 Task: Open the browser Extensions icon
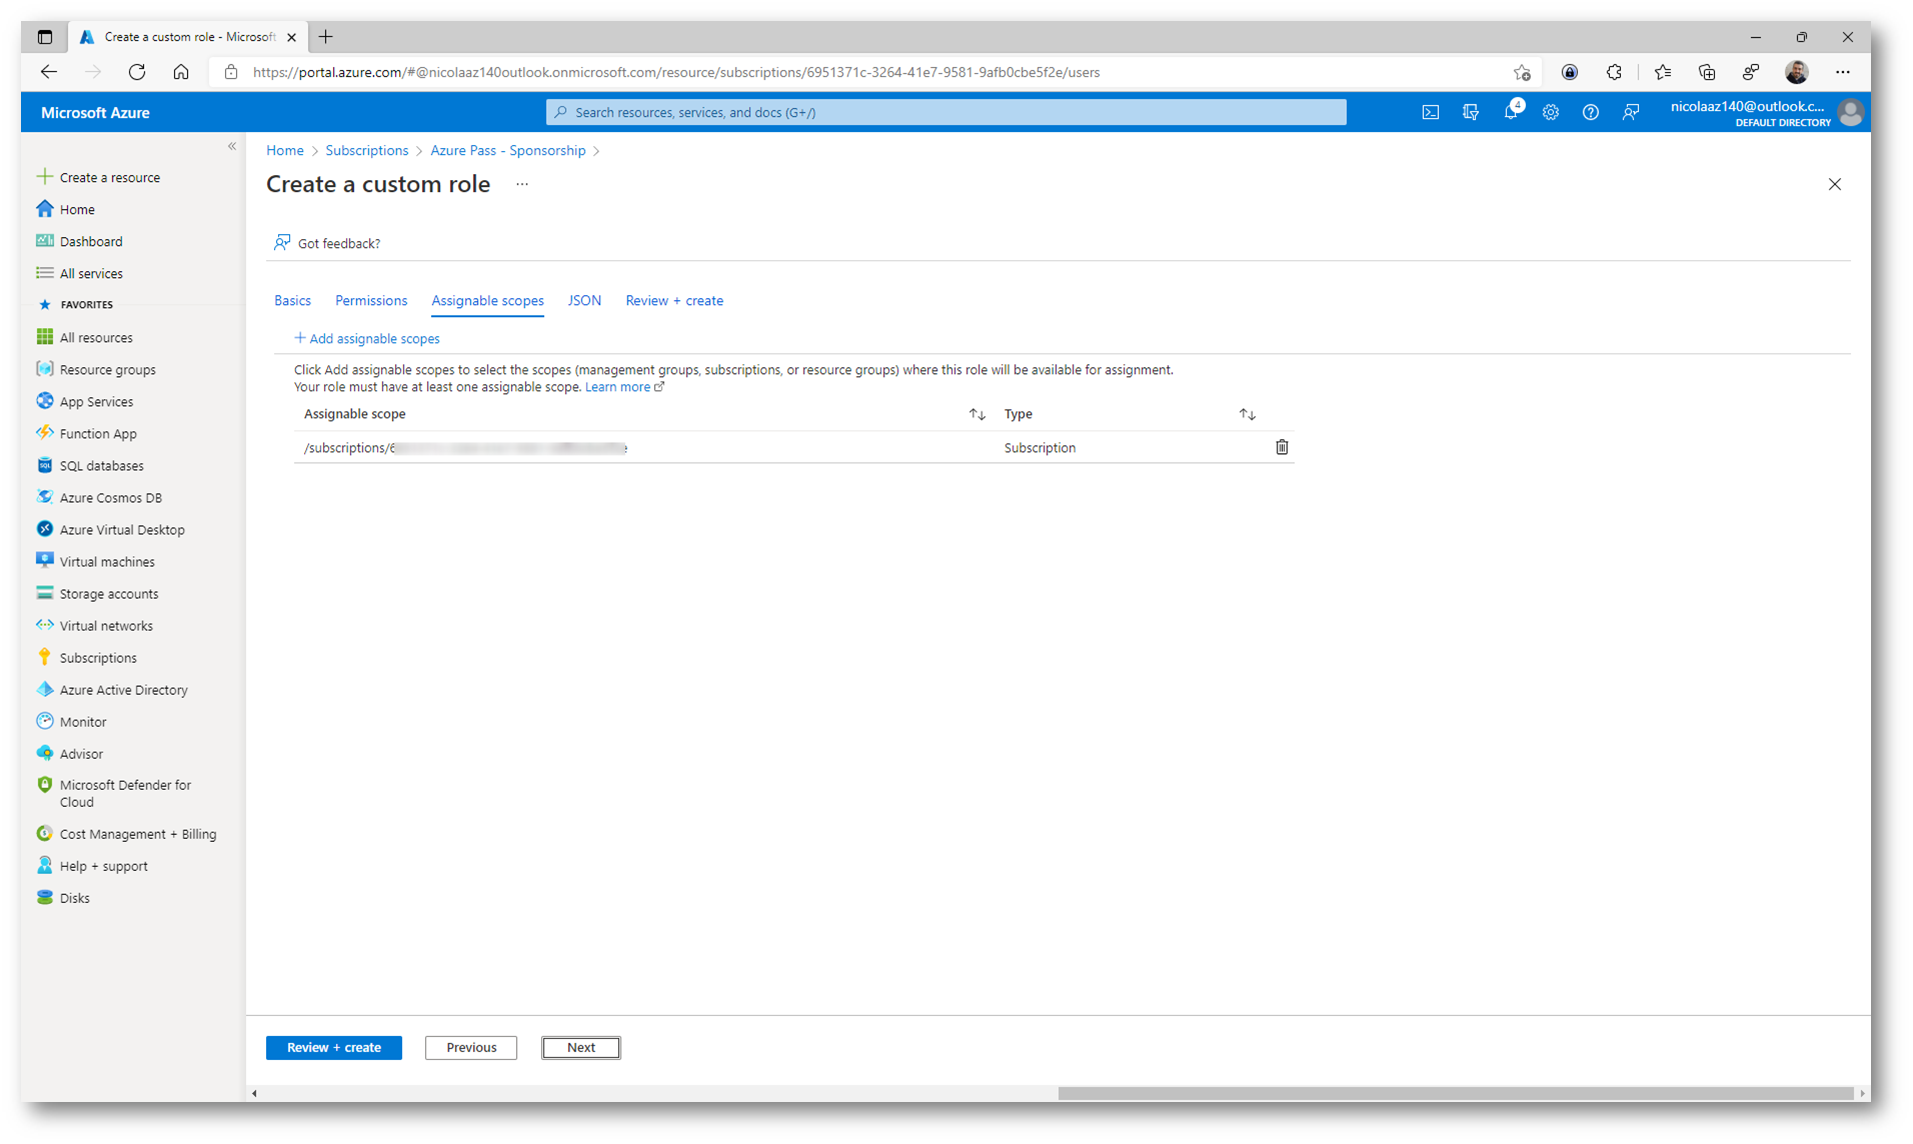[1614, 72]
